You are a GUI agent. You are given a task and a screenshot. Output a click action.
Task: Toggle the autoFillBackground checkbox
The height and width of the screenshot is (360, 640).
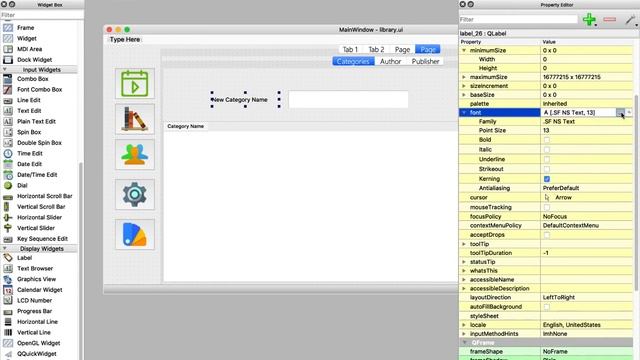coord(547,307)
